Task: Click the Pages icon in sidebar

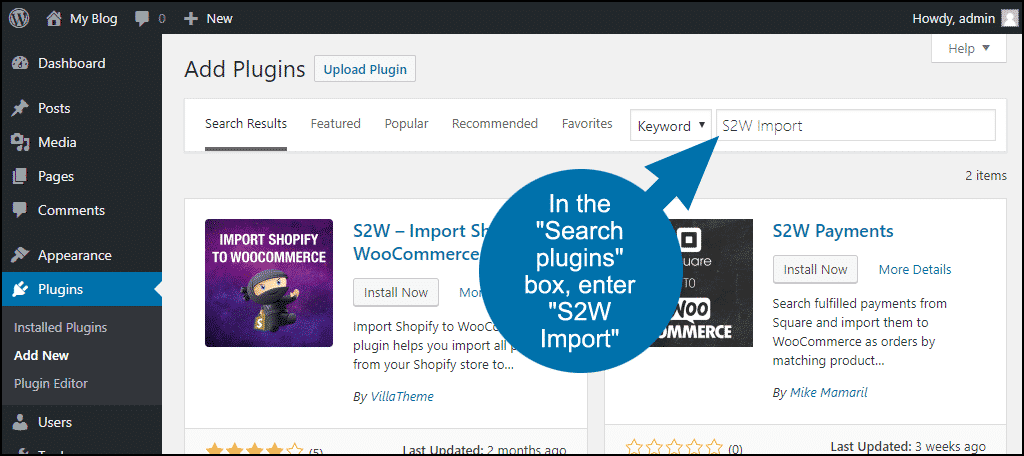Action: pos(20,176)
